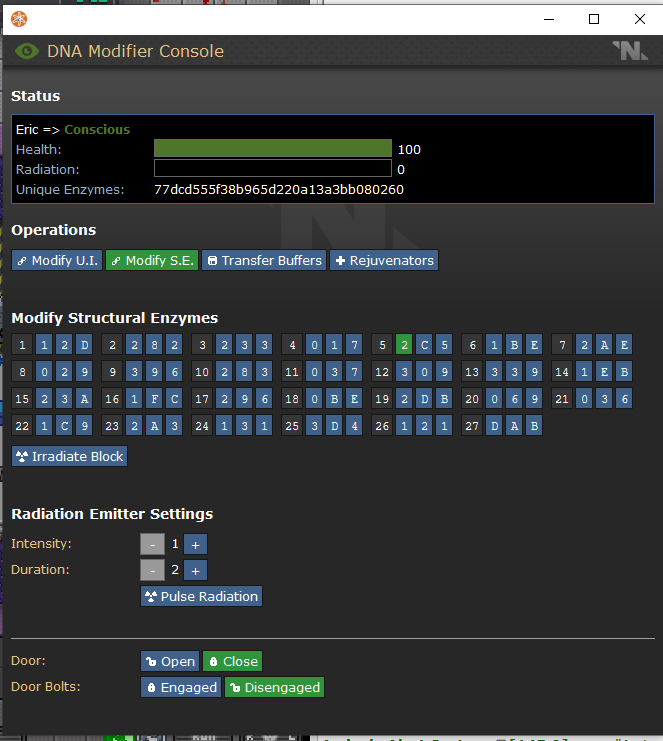The width and height of the screenshot is (663, 741).
Task: Select the highlighted green 2 in block 5
Action: [x=404, y=344]
